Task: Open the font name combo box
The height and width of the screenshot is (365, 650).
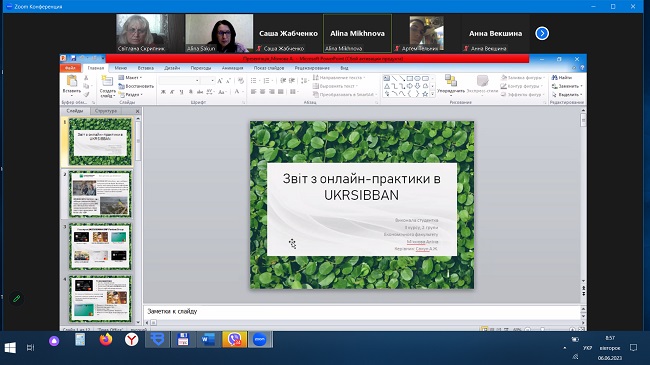Action: pyautogui.click(x=179, y=80)
